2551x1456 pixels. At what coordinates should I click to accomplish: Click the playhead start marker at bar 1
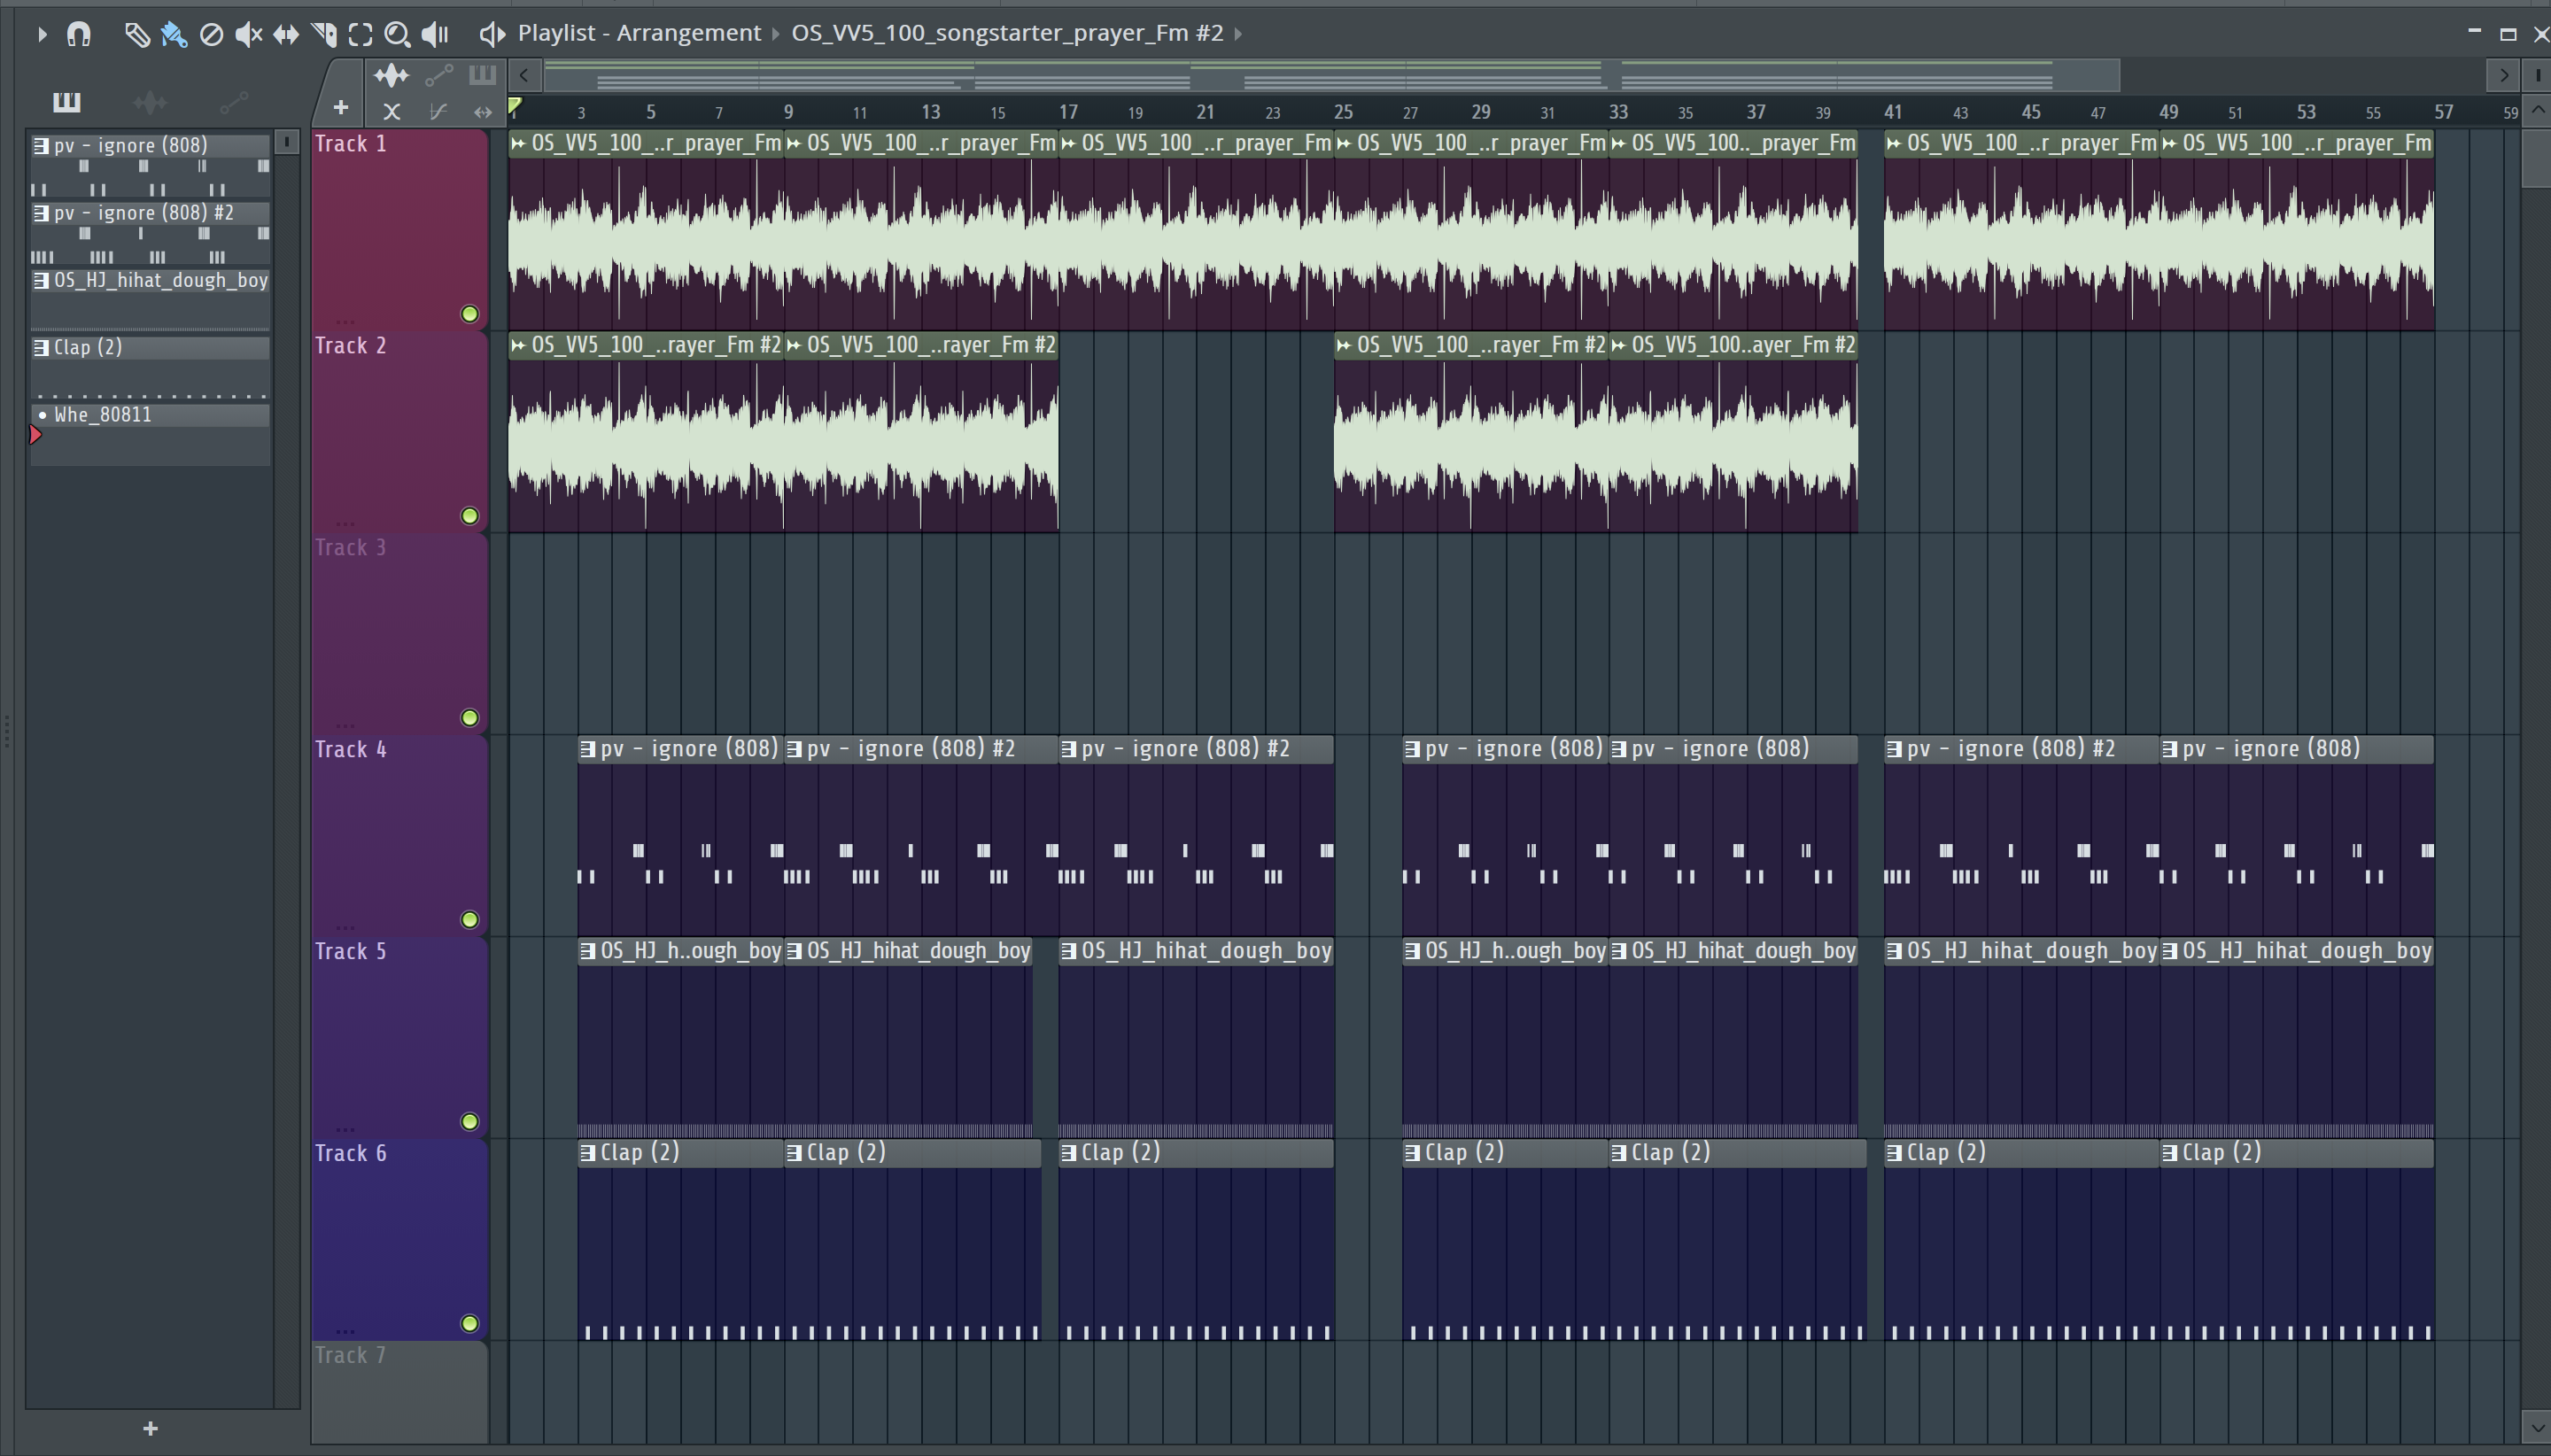pos(515,106)
